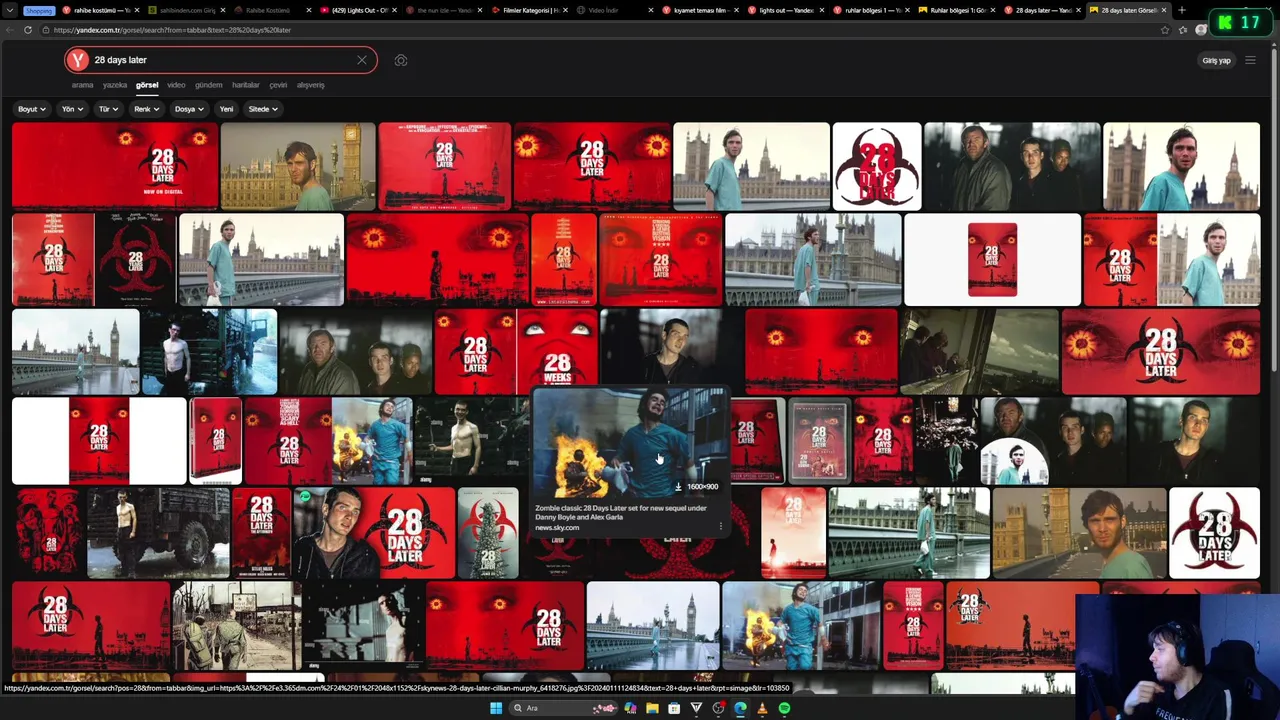Expand the Dosya file filter
Screen dimensions: 1280x720
click(189, 109)
